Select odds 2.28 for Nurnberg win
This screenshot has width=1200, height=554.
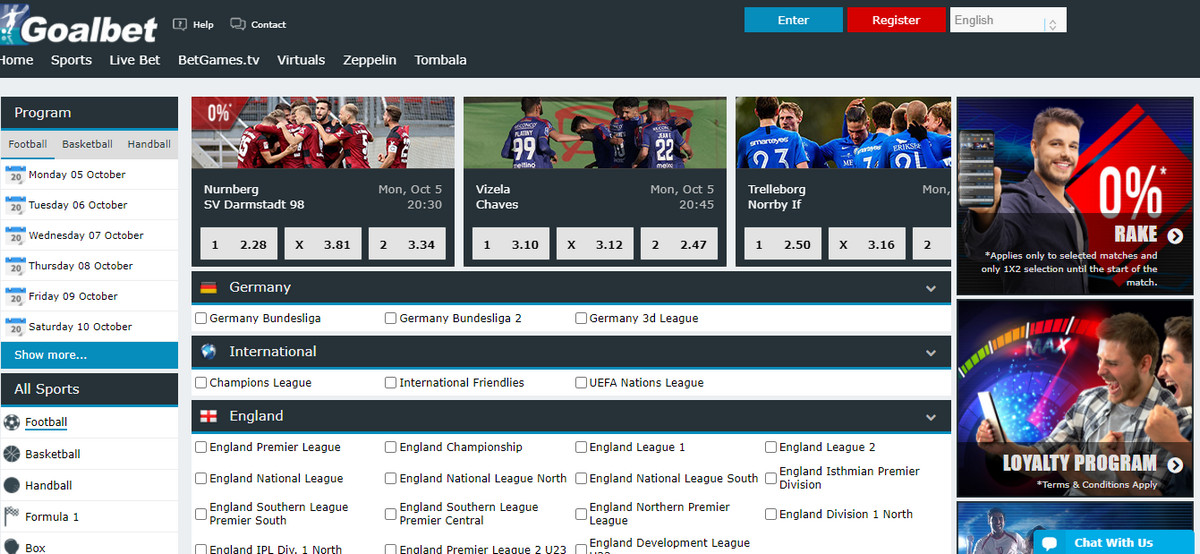coord(240,244)
